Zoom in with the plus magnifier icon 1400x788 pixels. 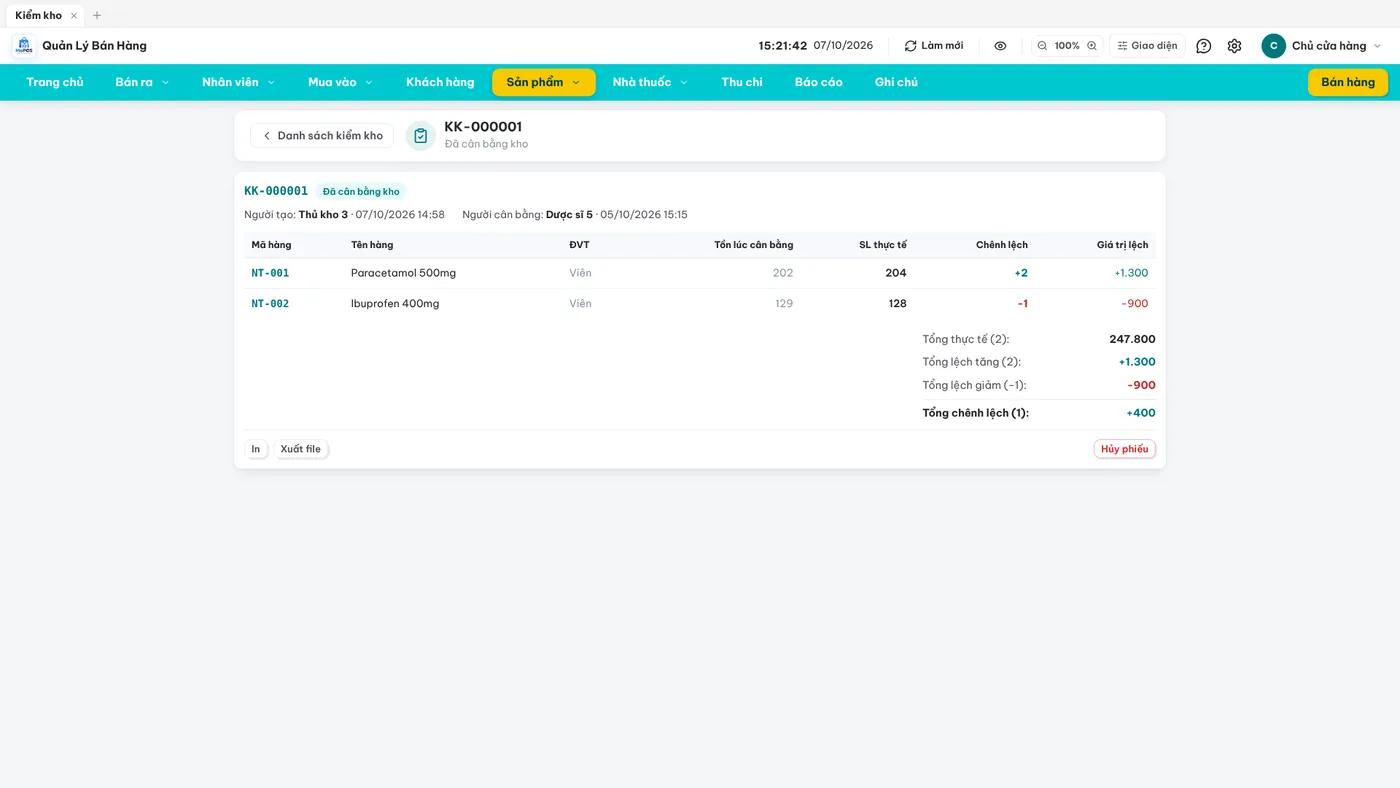tap(1092, 46)
